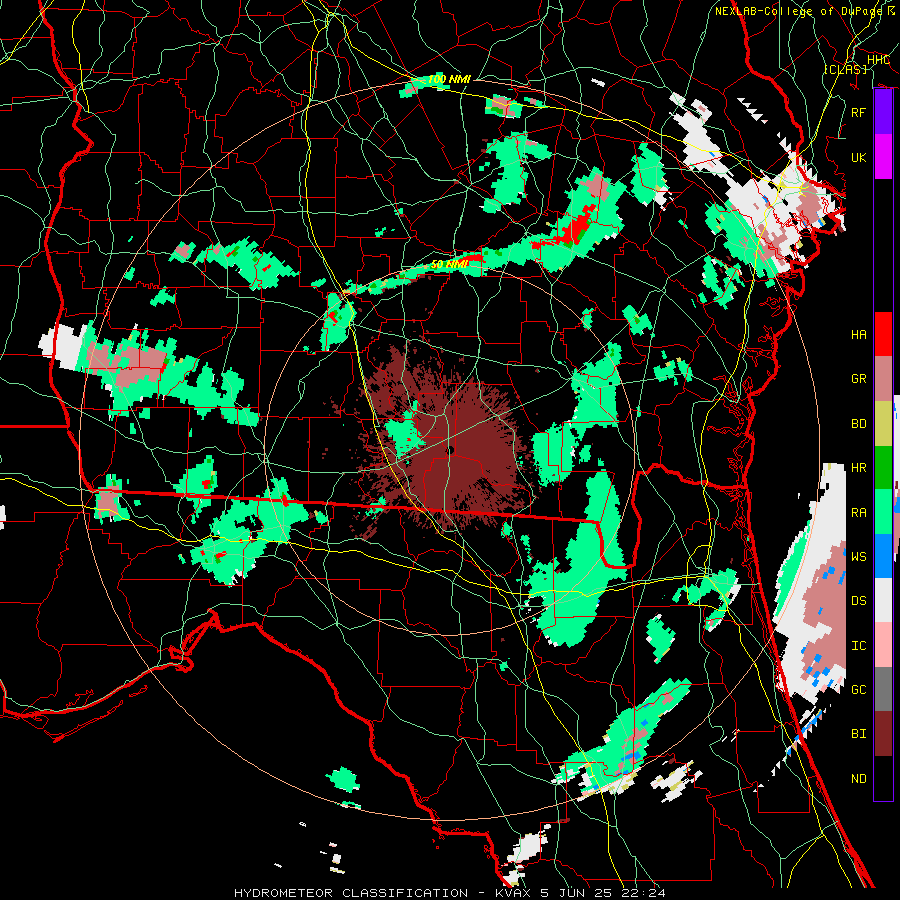The width and height of the screenshot is (900, 900).
Task: Click the ND black legend swatch
Action: coord(883,778)
